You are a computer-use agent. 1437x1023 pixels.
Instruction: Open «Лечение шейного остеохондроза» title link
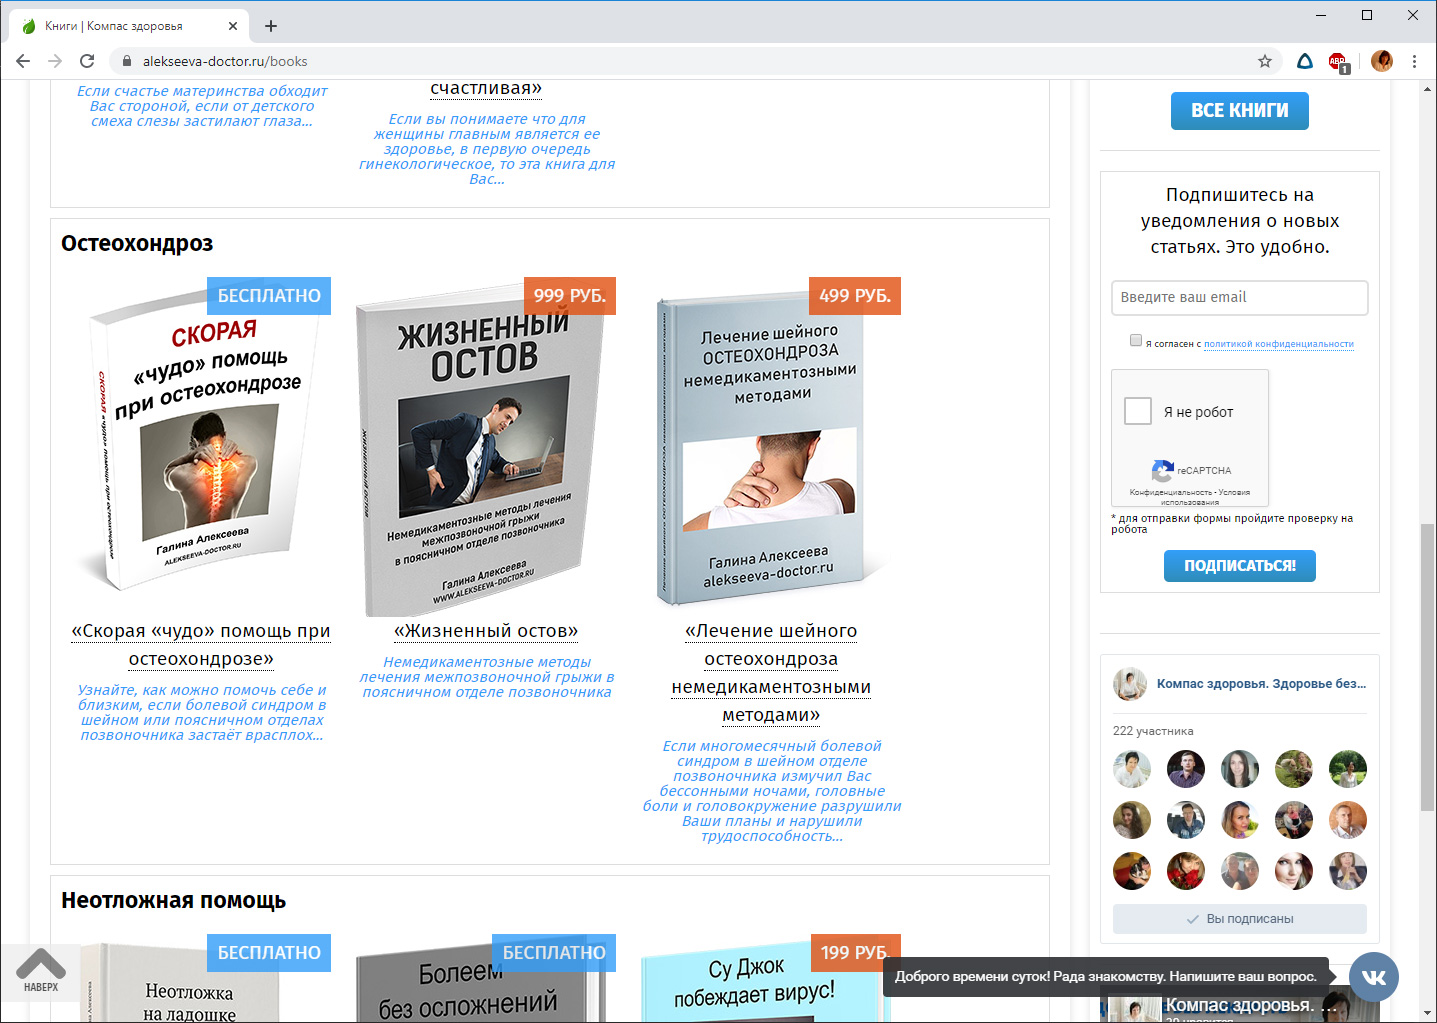pos(771,673)
